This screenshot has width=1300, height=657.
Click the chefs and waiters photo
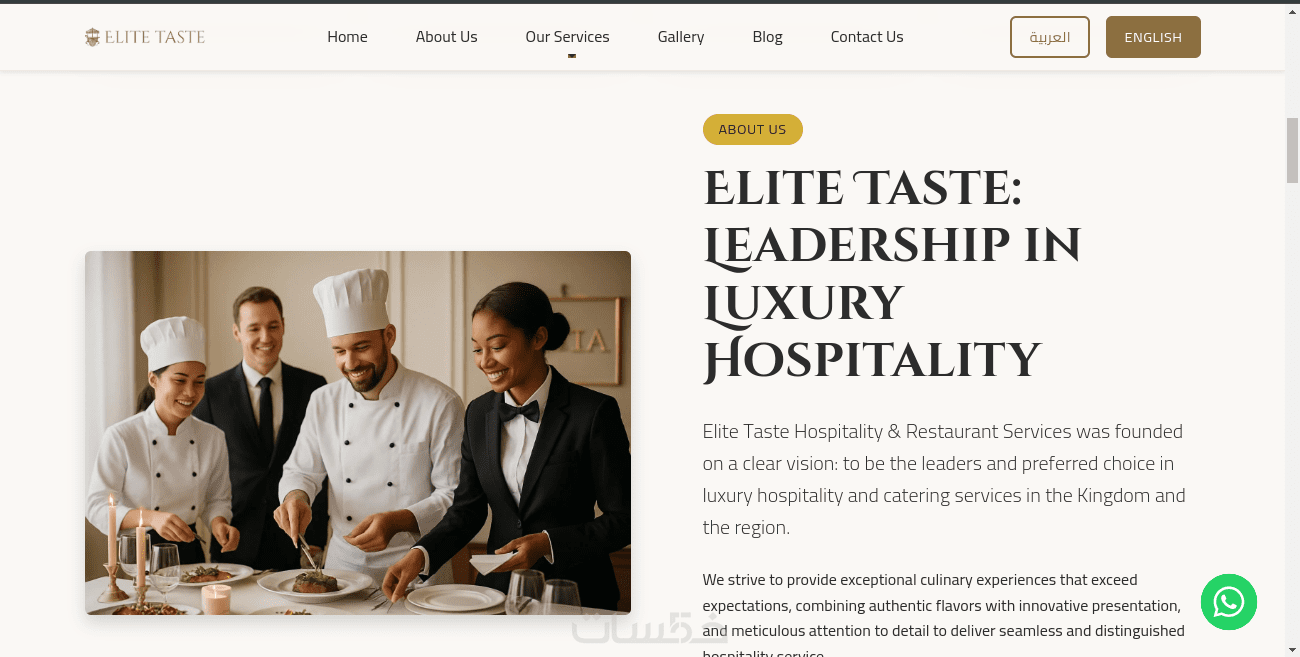coord(358,432)
